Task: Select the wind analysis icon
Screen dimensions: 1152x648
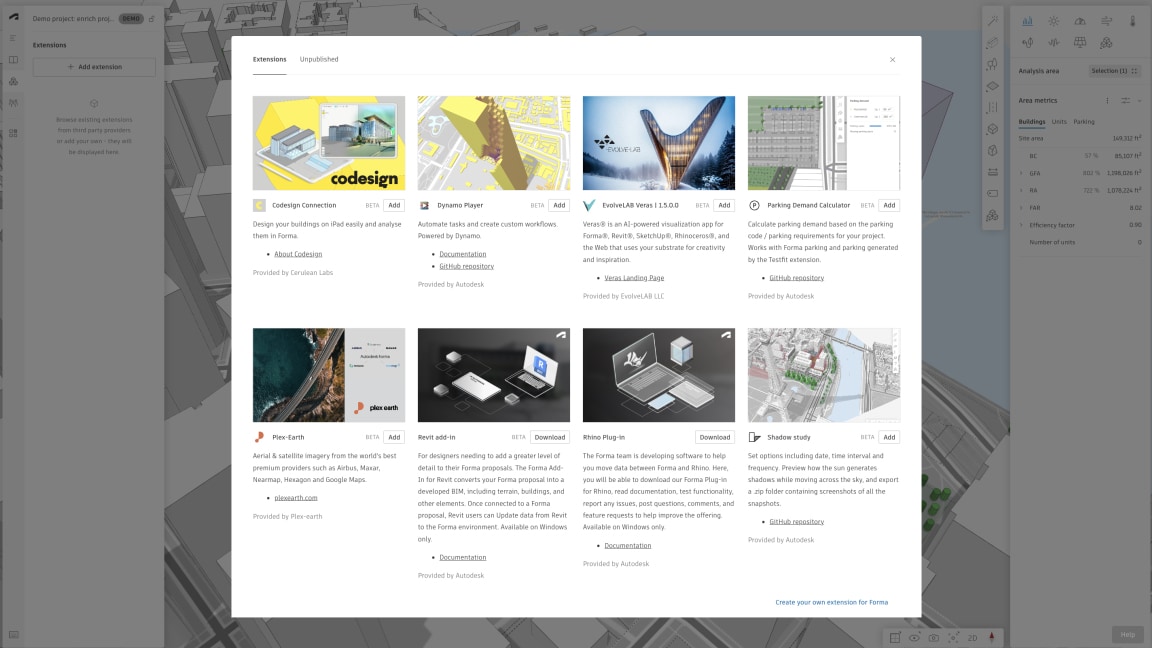Action: (1106, 21)
